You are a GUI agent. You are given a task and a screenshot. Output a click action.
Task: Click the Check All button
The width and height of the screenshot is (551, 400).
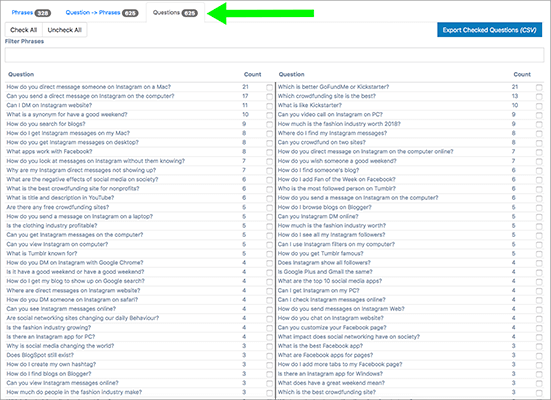24,30
